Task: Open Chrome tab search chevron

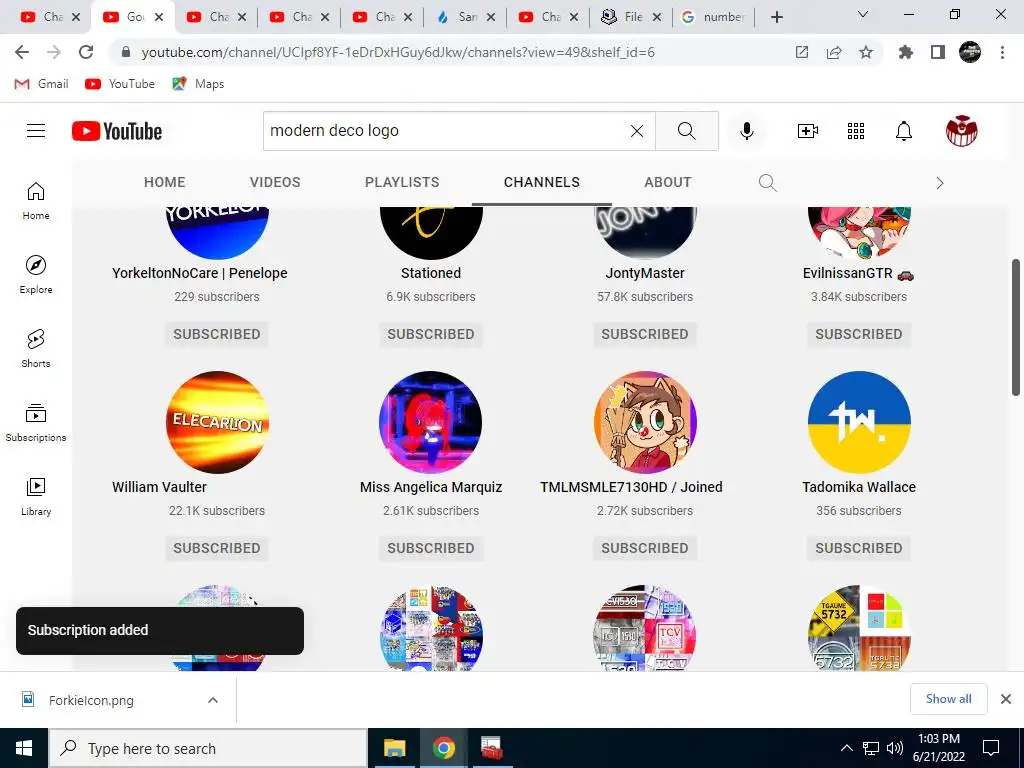Action: (x=863, y=14)
